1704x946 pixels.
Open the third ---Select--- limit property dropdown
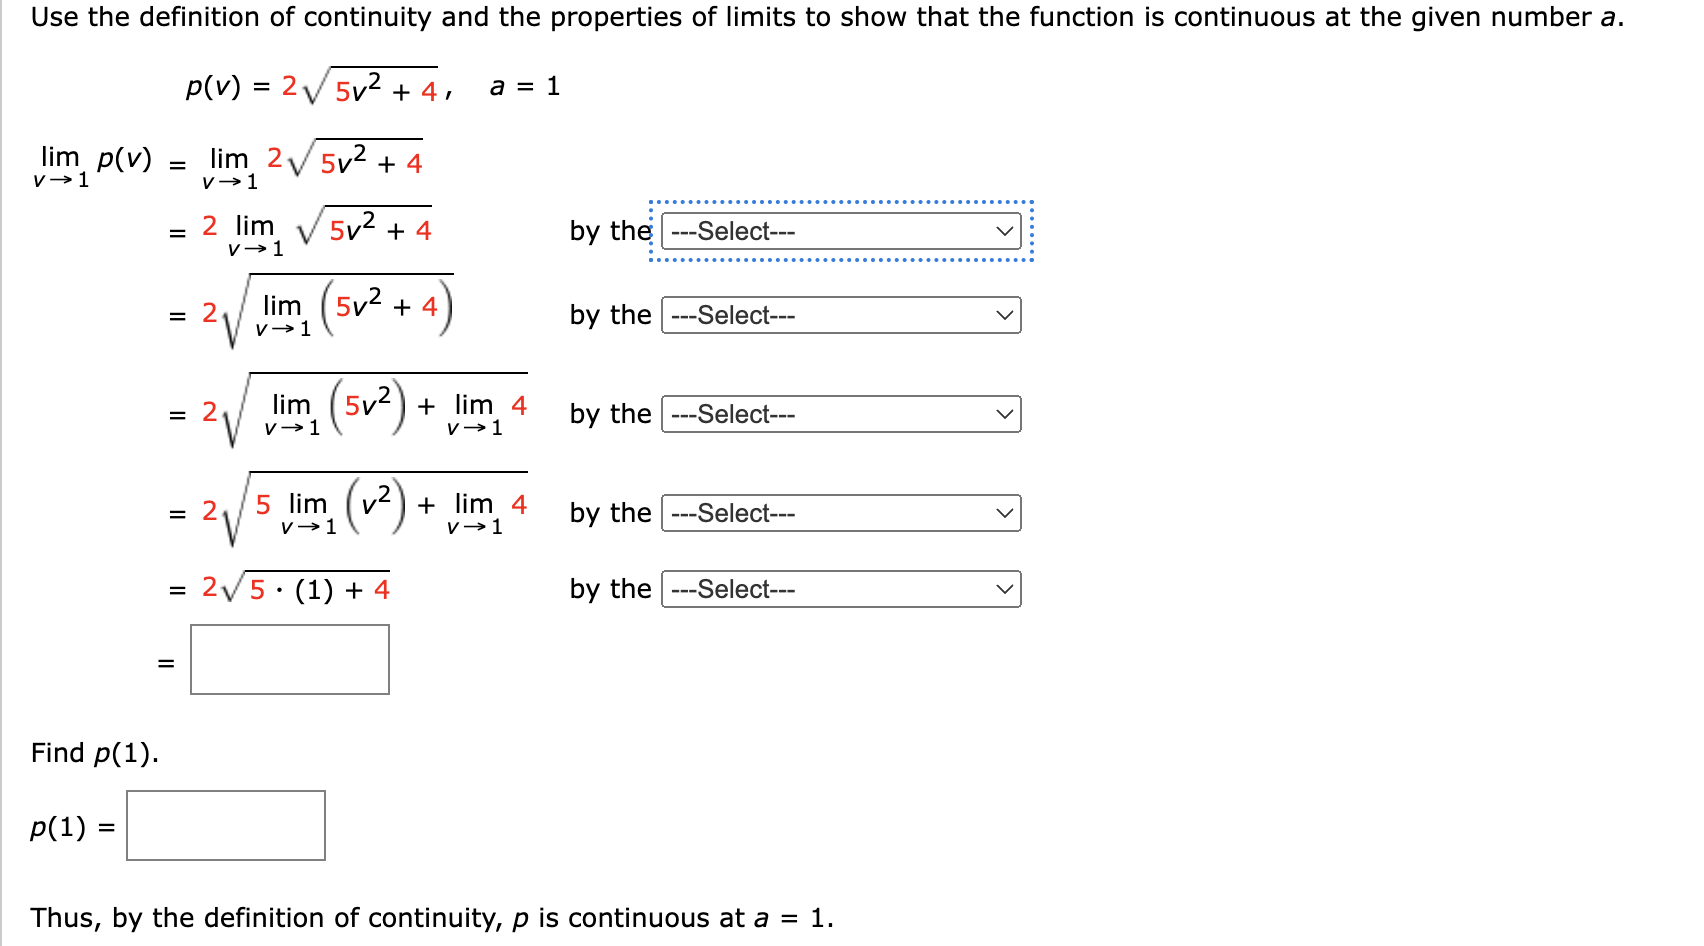point(840,414)
